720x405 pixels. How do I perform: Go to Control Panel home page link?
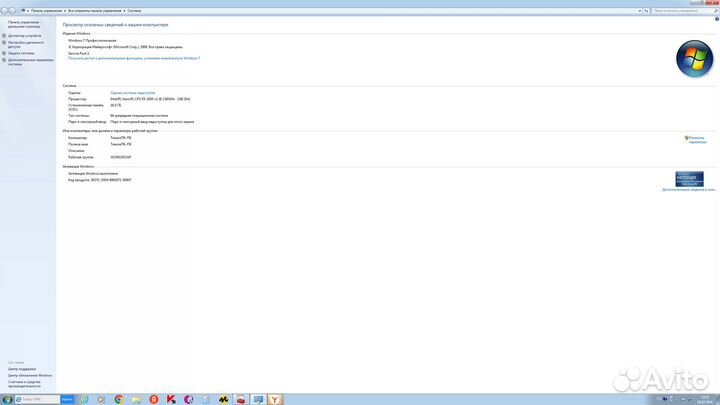coord(24,24)
